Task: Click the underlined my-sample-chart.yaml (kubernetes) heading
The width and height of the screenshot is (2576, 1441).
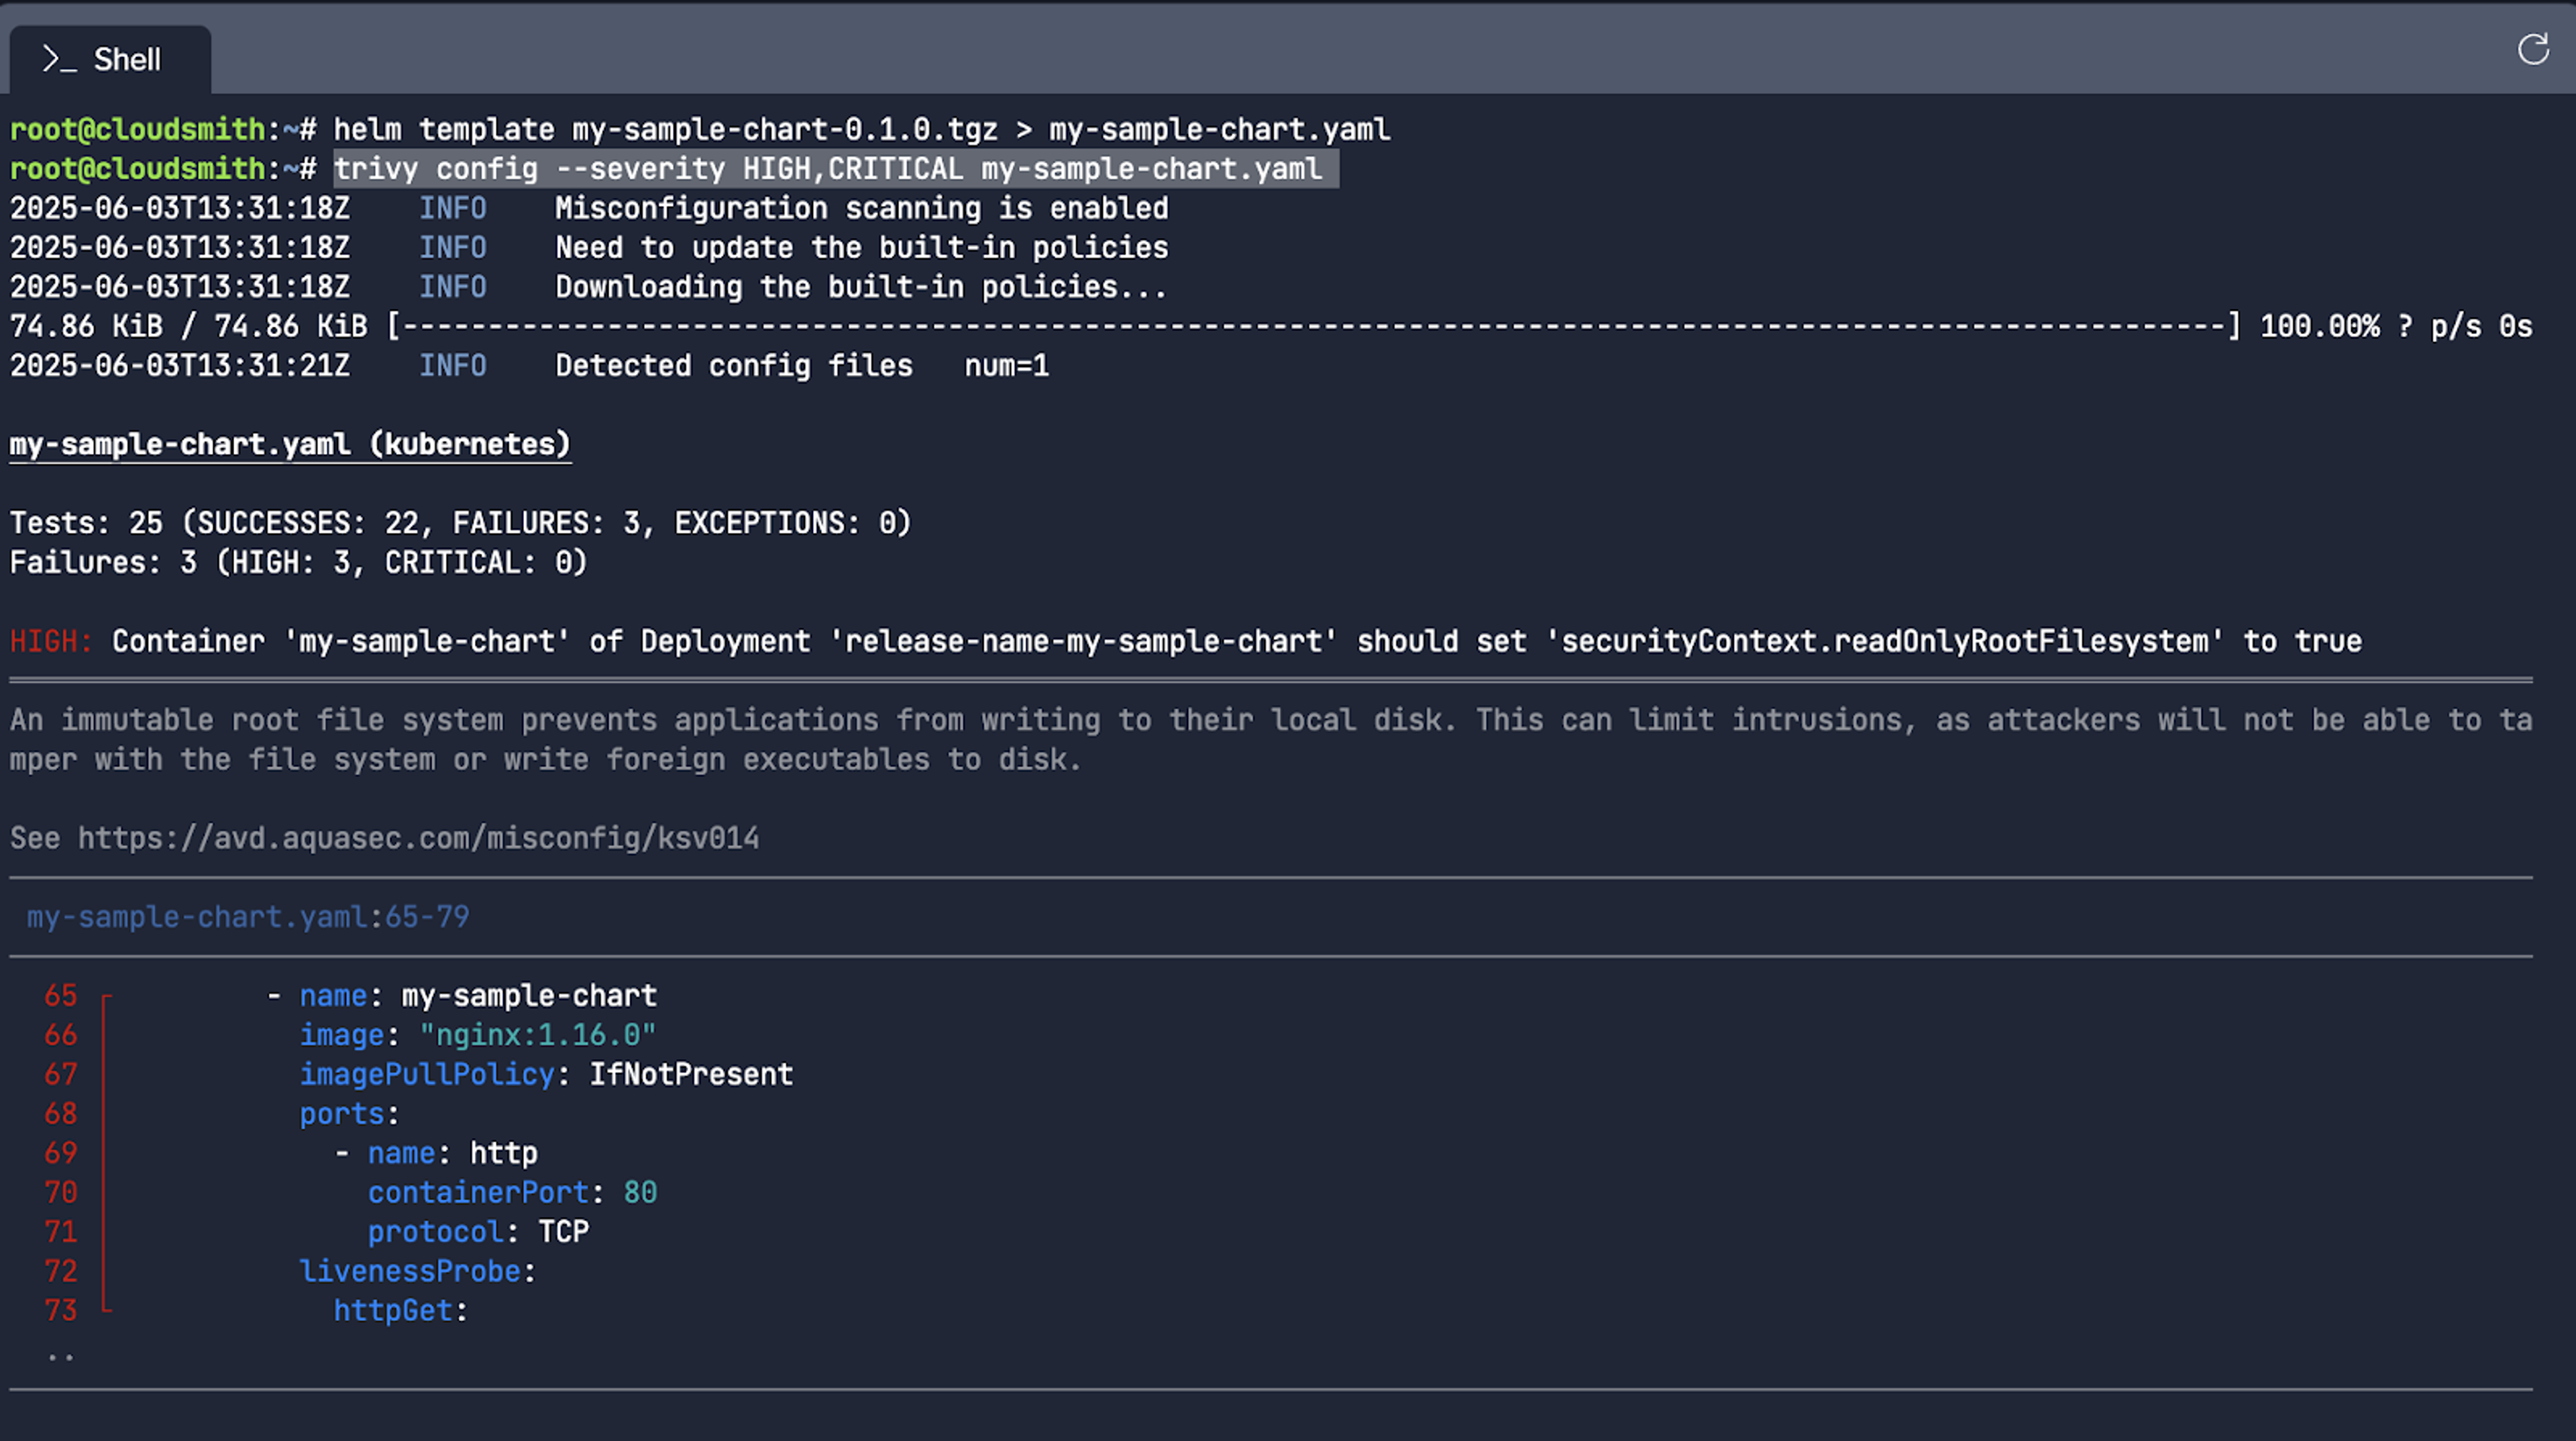Action: tap(290, 445)
